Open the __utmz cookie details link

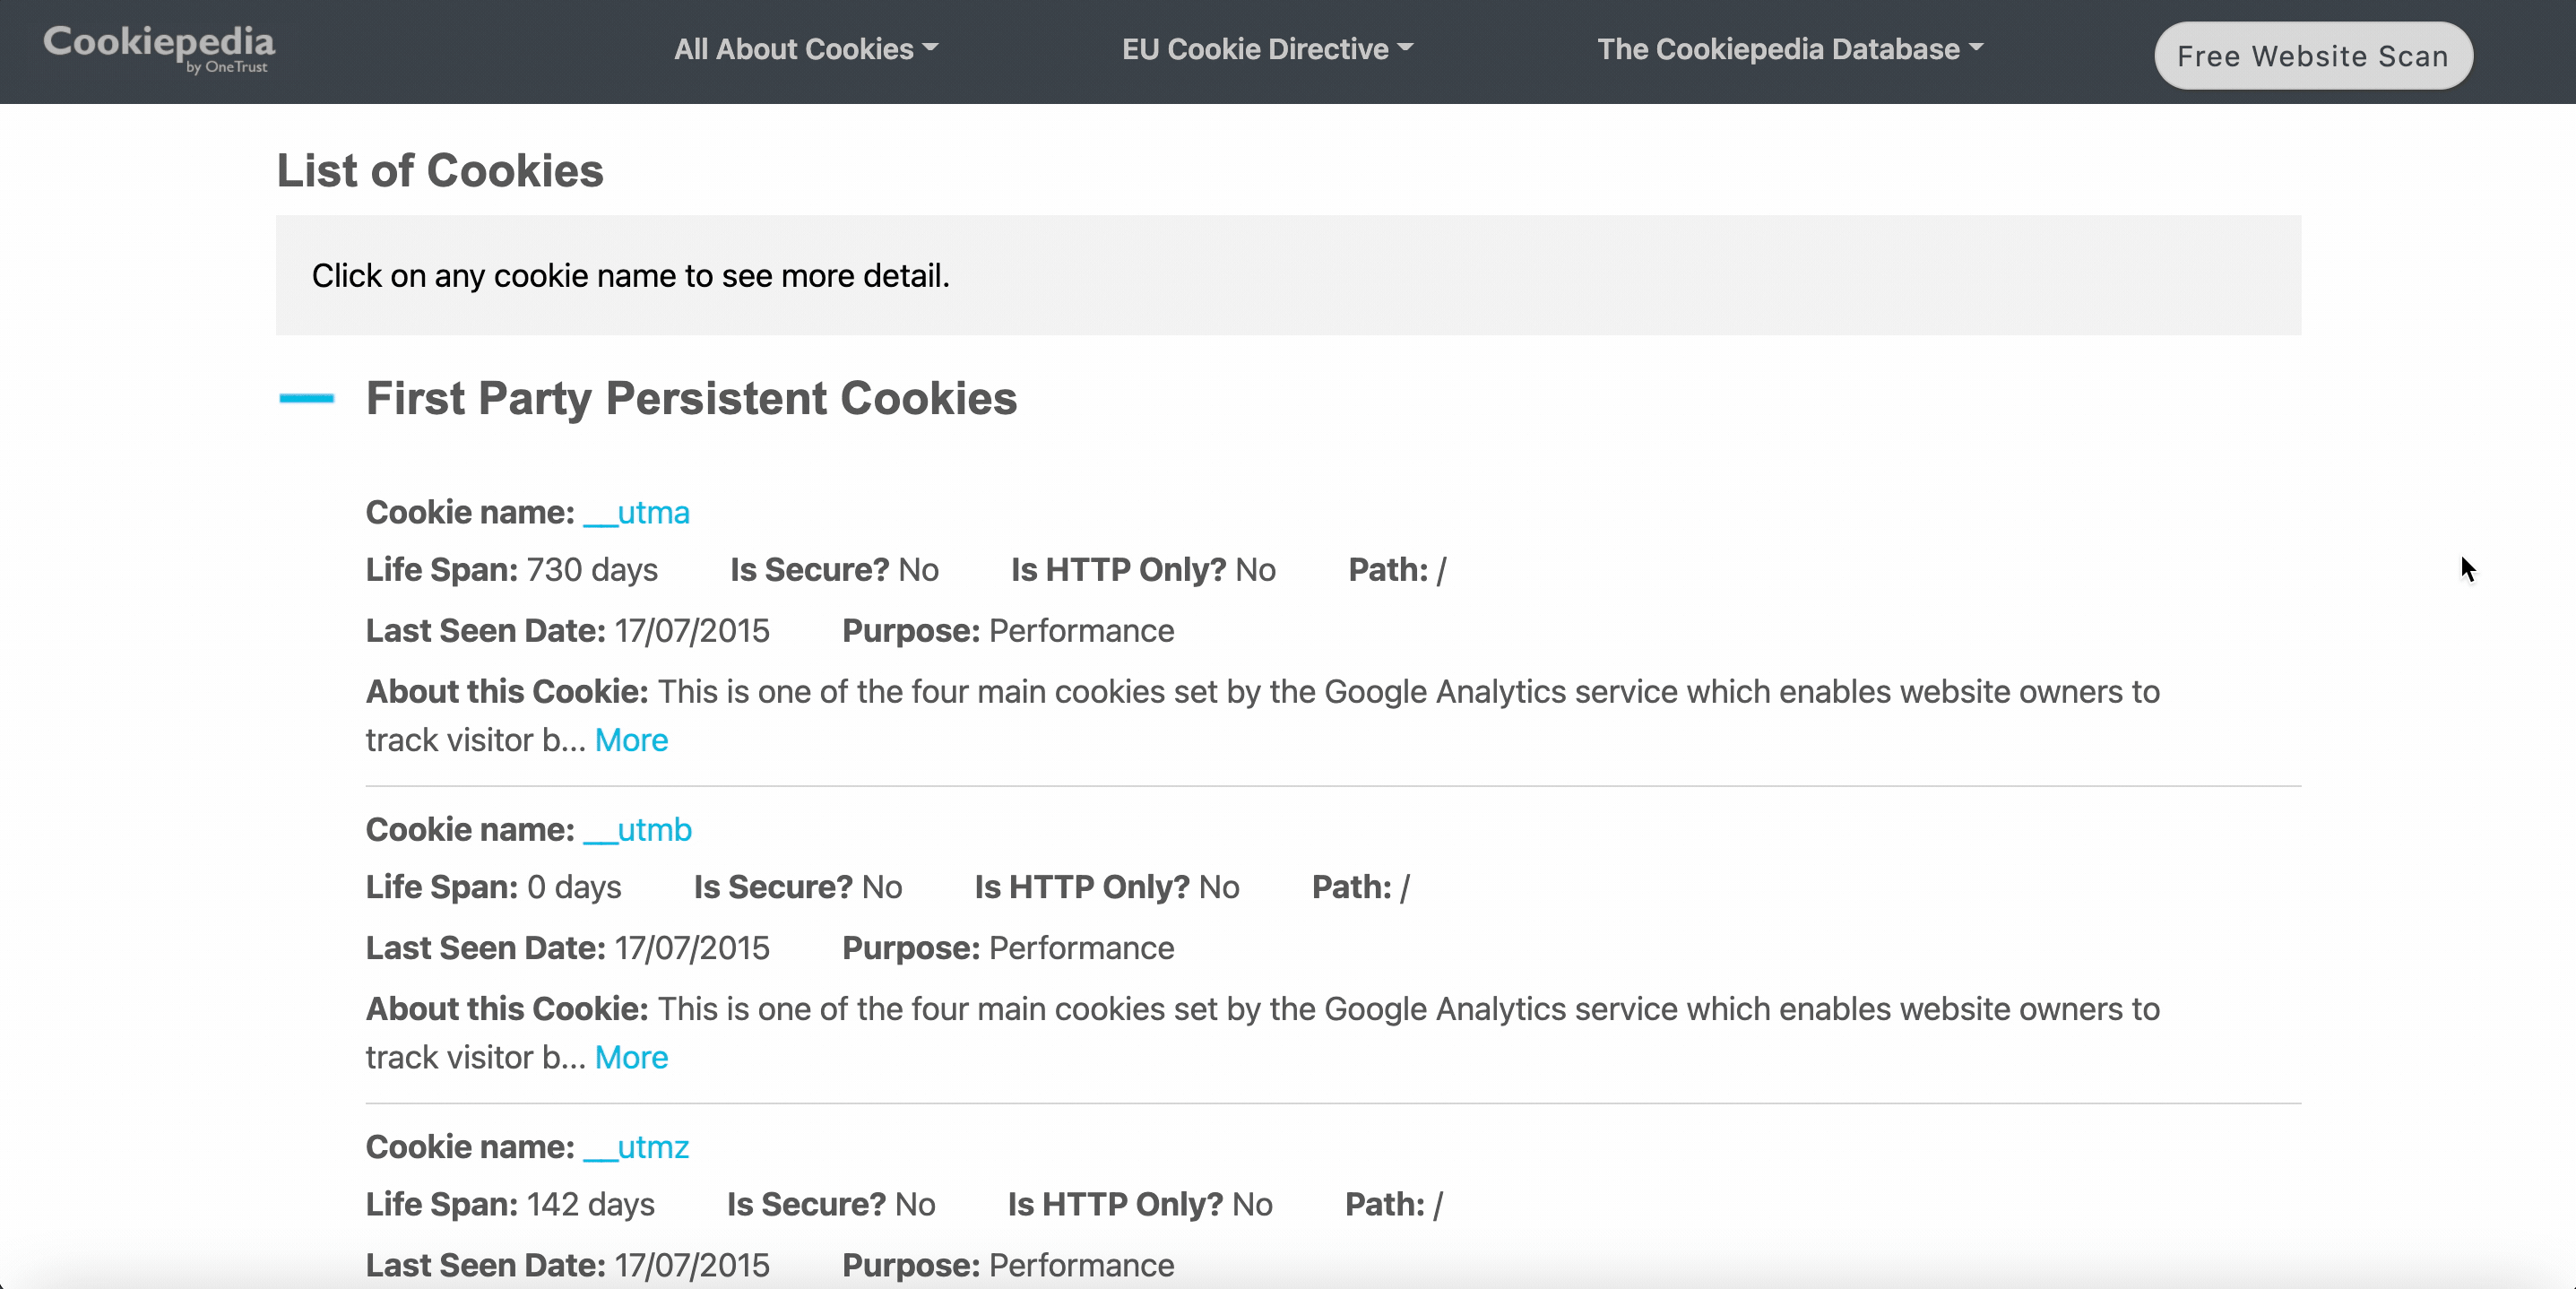636,1147
